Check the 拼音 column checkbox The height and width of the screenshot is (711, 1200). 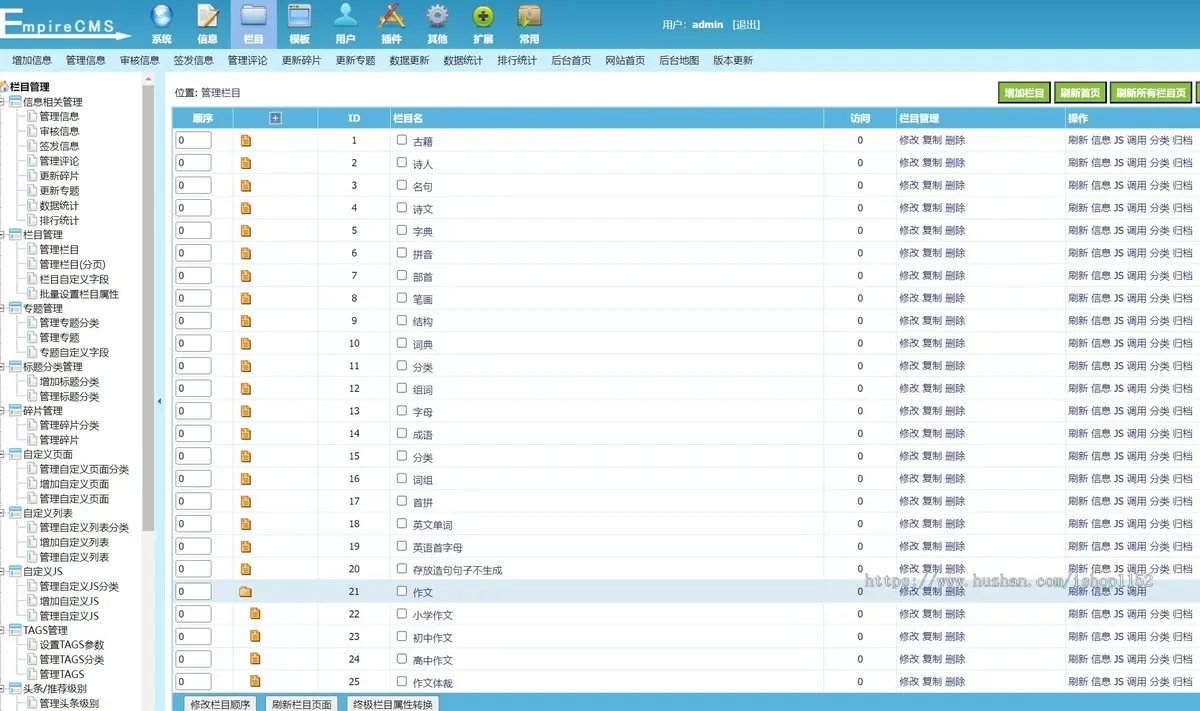(x=402, y=253)
